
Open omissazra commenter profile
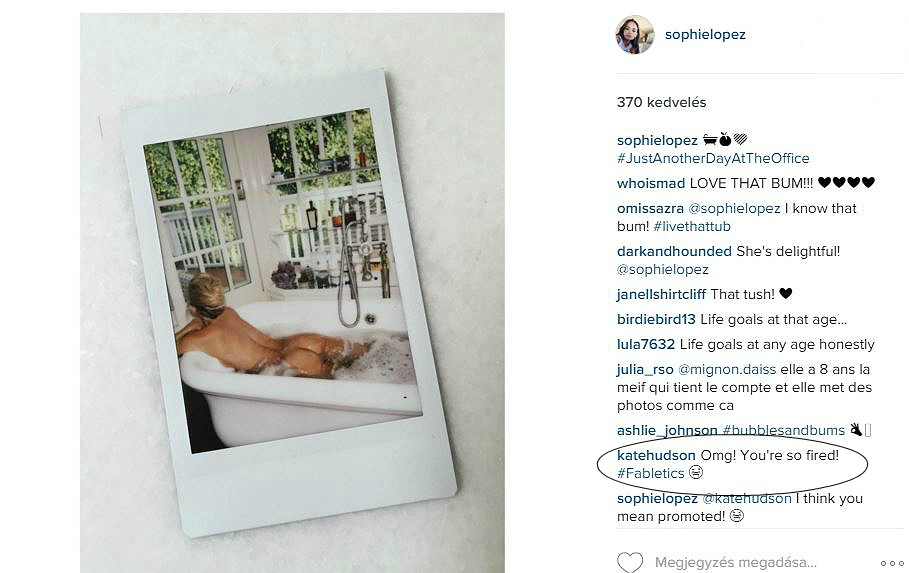pyautogui.click(x=650, y=208)
